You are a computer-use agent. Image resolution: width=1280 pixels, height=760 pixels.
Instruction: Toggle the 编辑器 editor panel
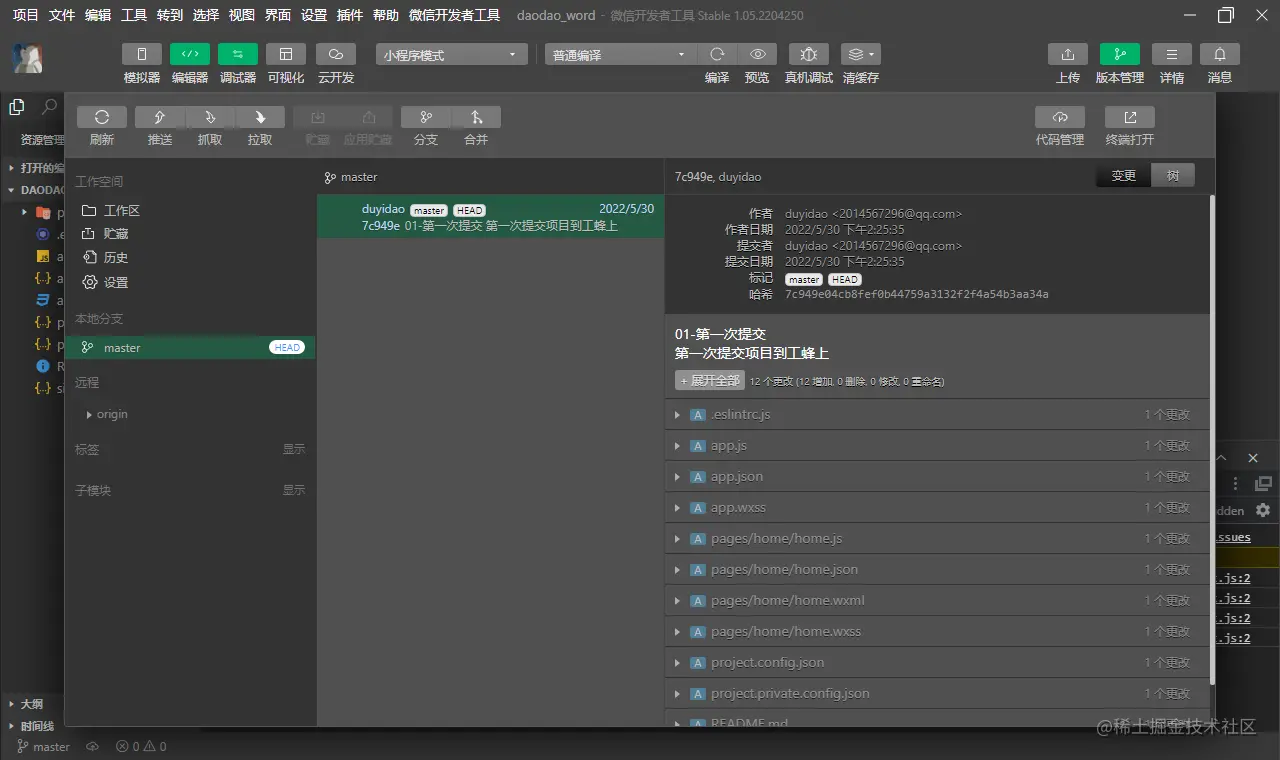point(190,54)
